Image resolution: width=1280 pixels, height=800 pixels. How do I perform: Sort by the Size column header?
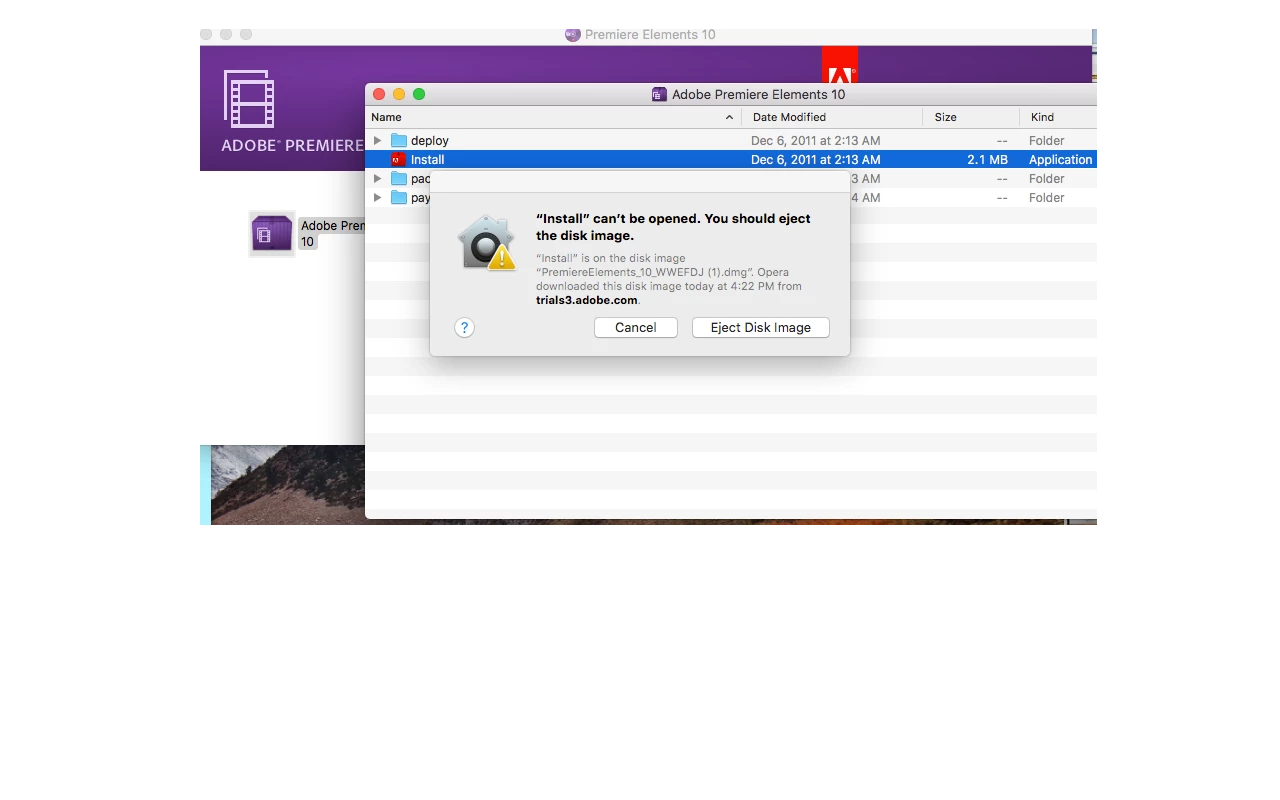(971, 117)
